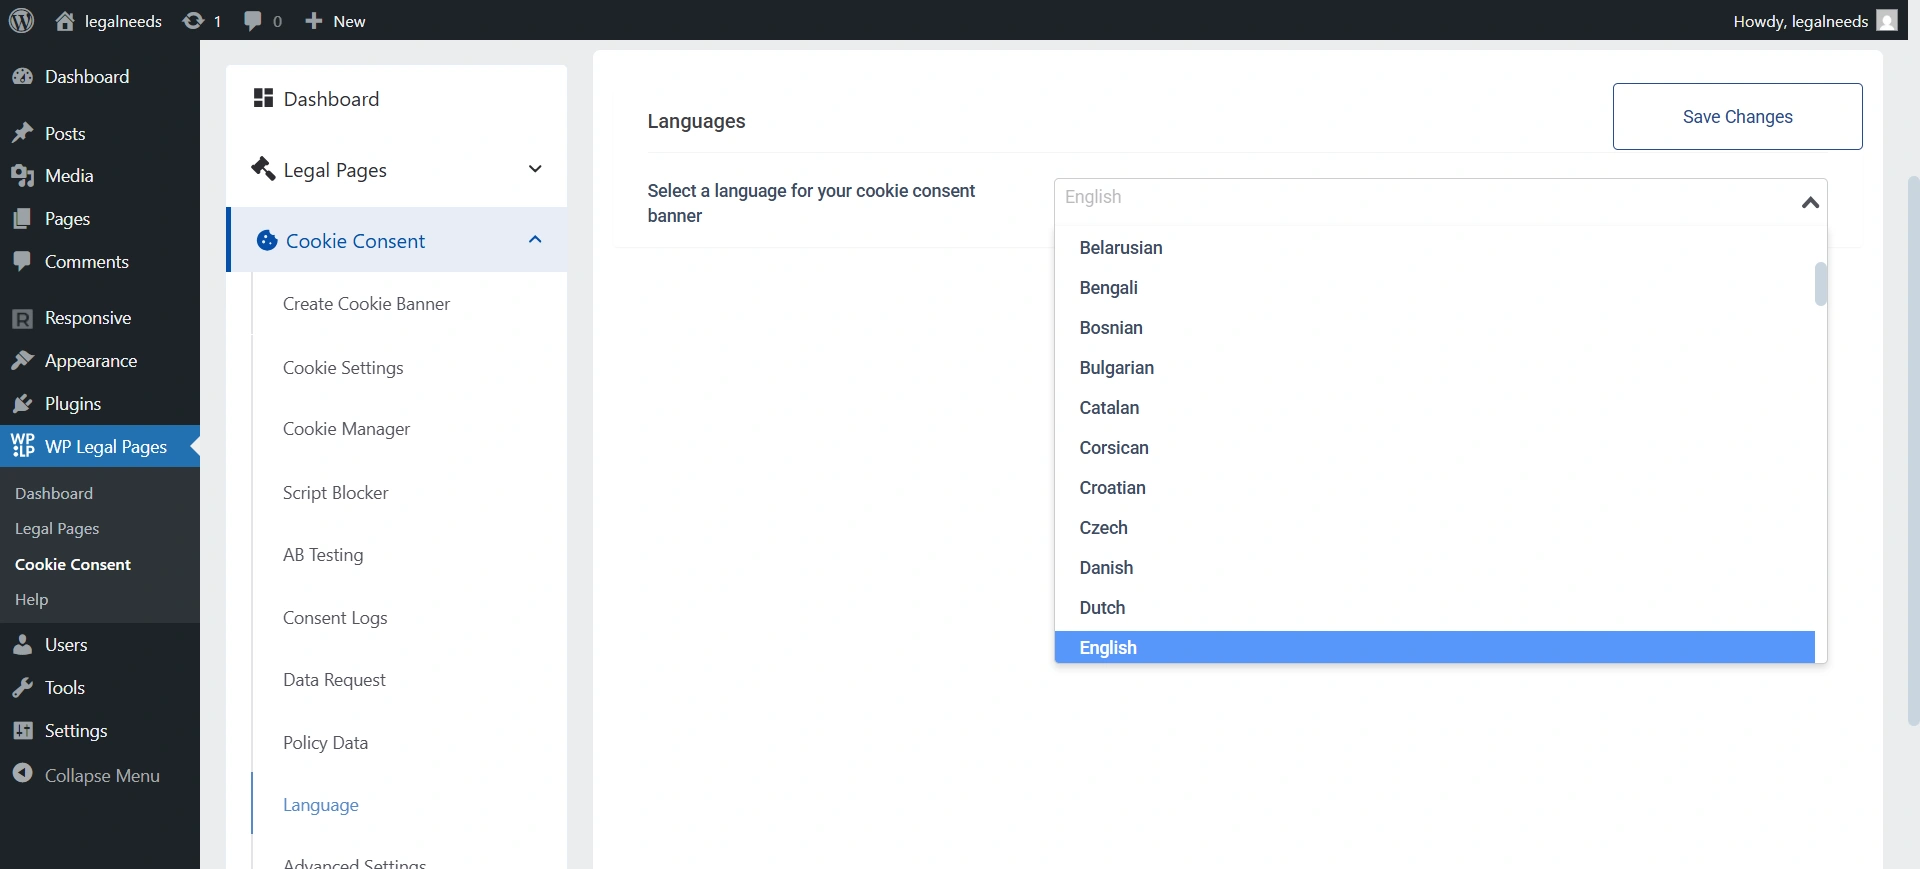Click the WP Legal Pages logo icon
This screenshot has height=869, width=1920.
point(22,446)
